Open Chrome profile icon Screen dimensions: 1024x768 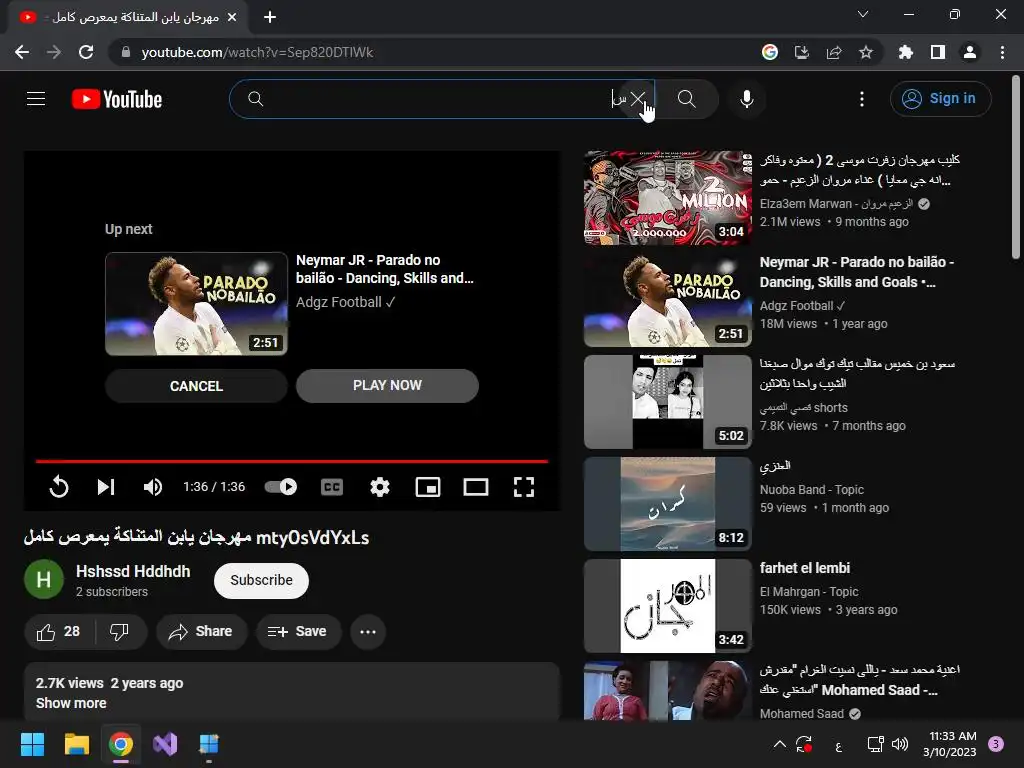(x=970, y=52)
